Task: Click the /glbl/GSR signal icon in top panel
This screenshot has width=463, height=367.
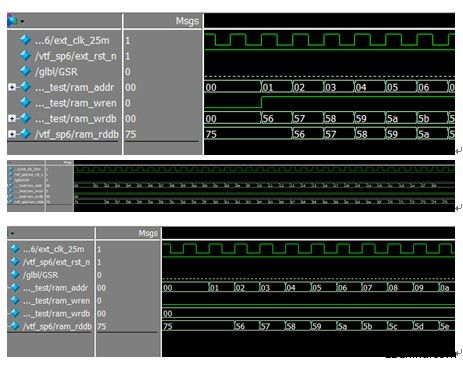Action: [x=25, y=71]
